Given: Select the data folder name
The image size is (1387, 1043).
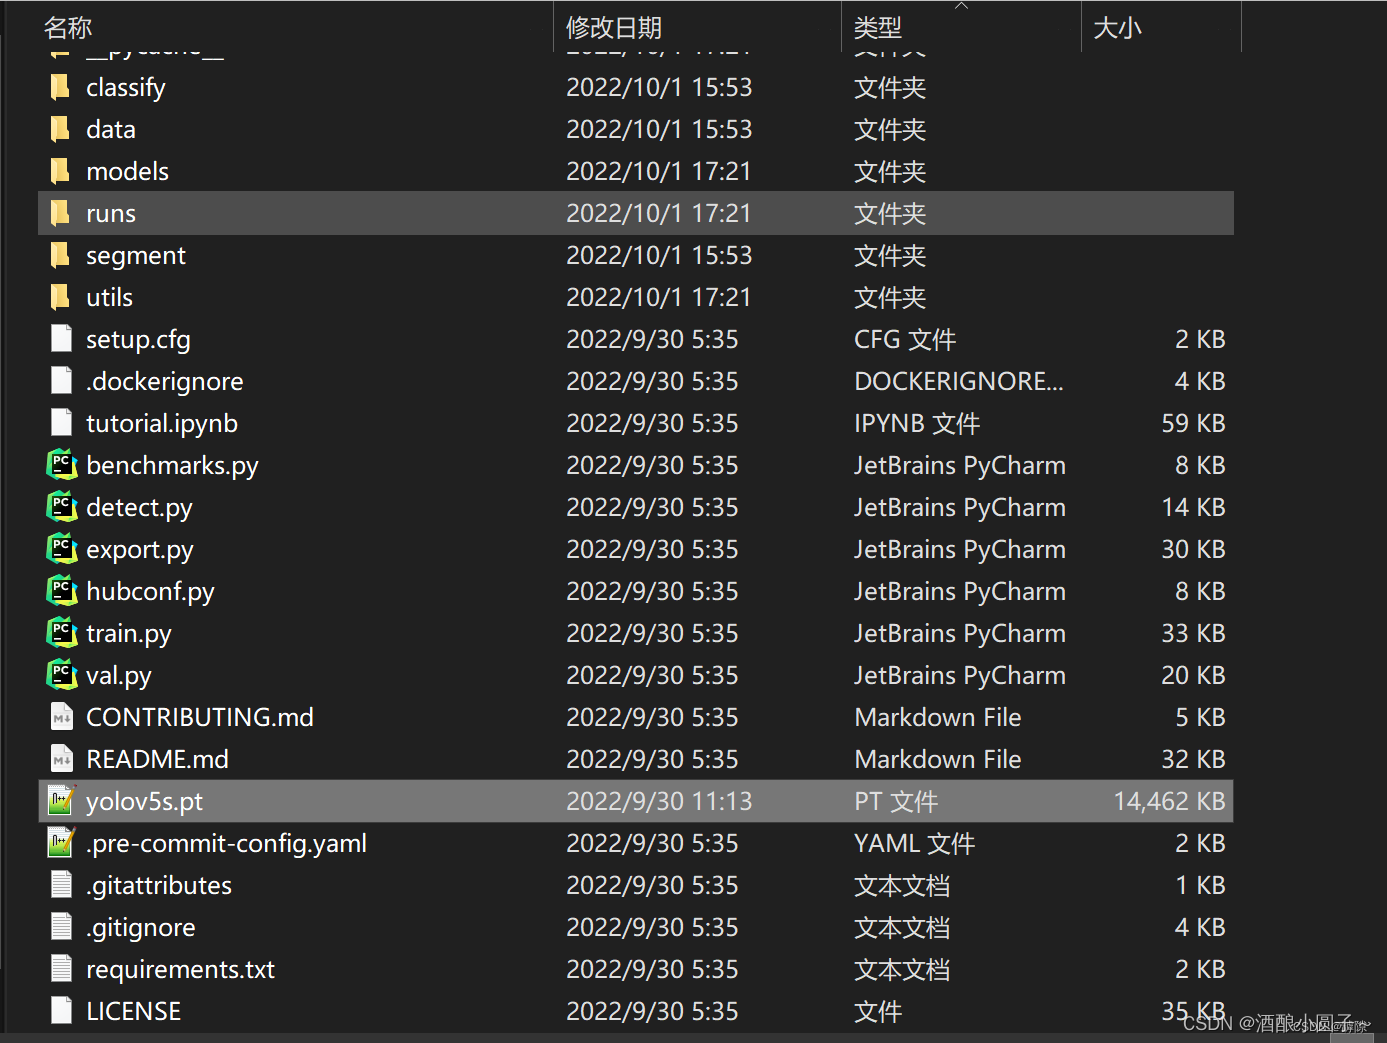Looking at the screenshot, I should pos(111,129).
